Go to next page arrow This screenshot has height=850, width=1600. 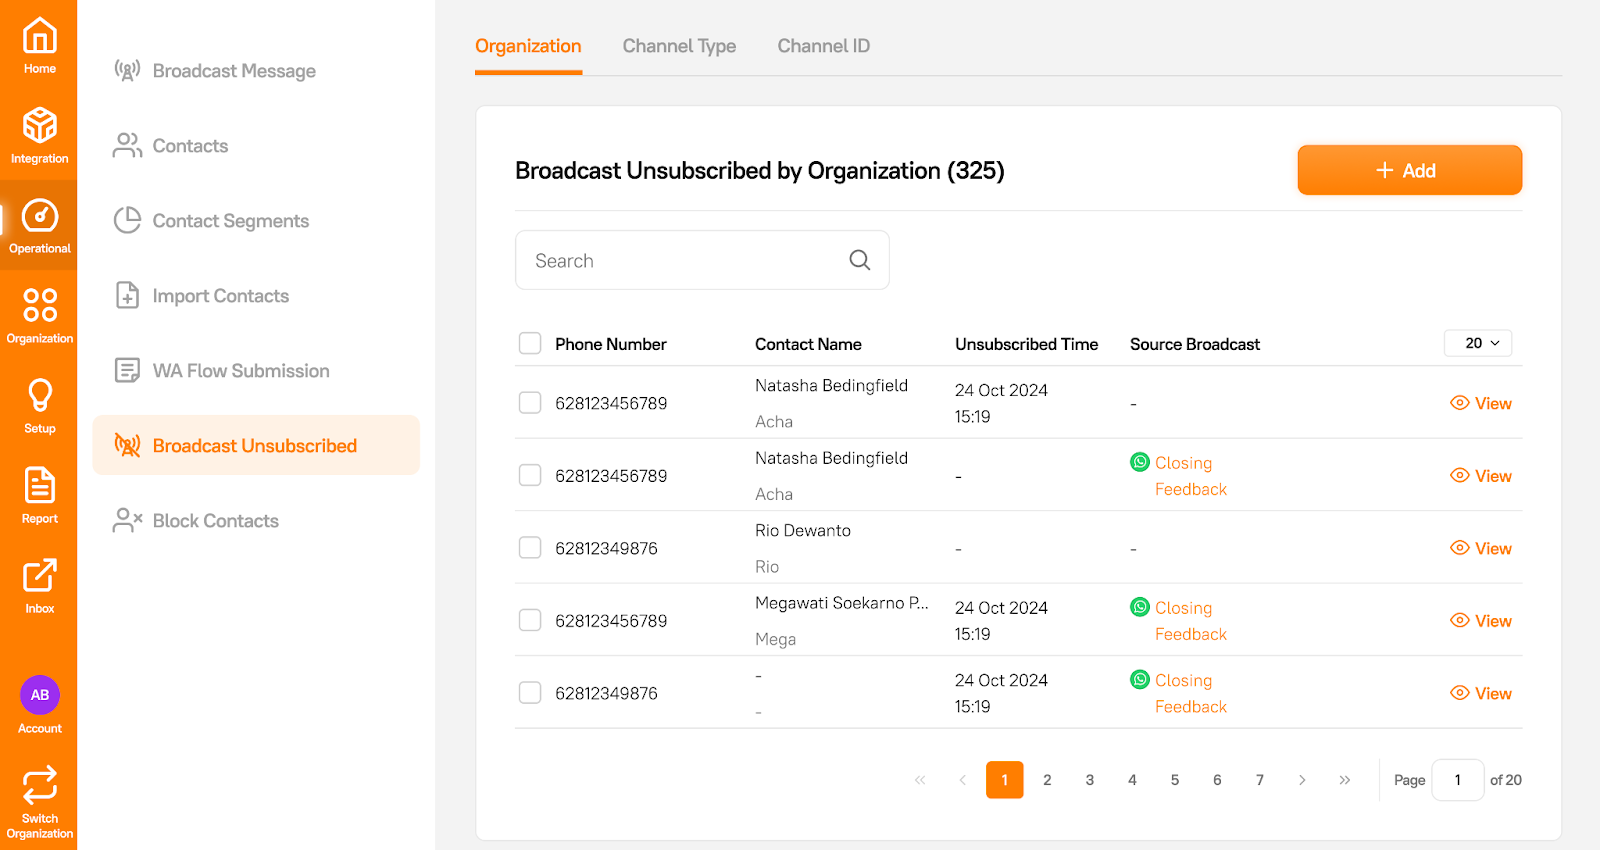[1302, 780]
